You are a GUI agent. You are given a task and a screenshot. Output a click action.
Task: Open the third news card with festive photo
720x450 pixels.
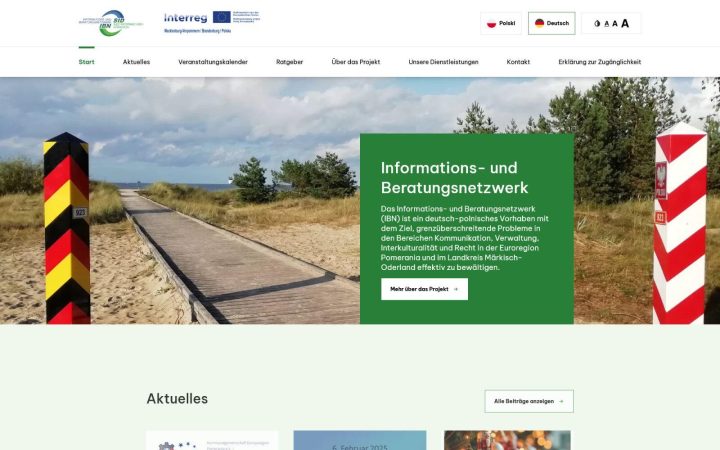click(507, 440)
